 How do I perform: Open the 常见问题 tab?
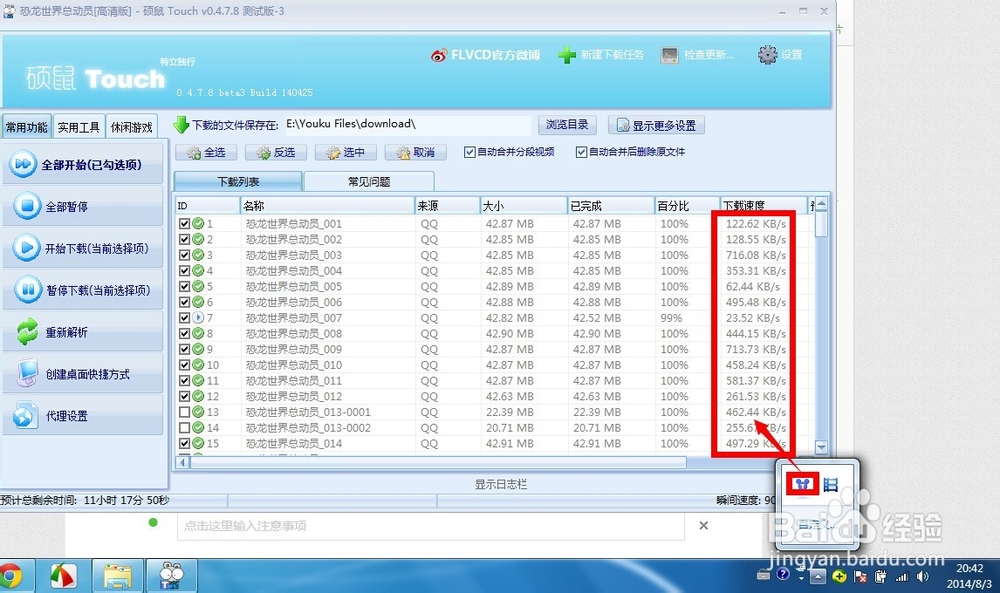(369, 182)
